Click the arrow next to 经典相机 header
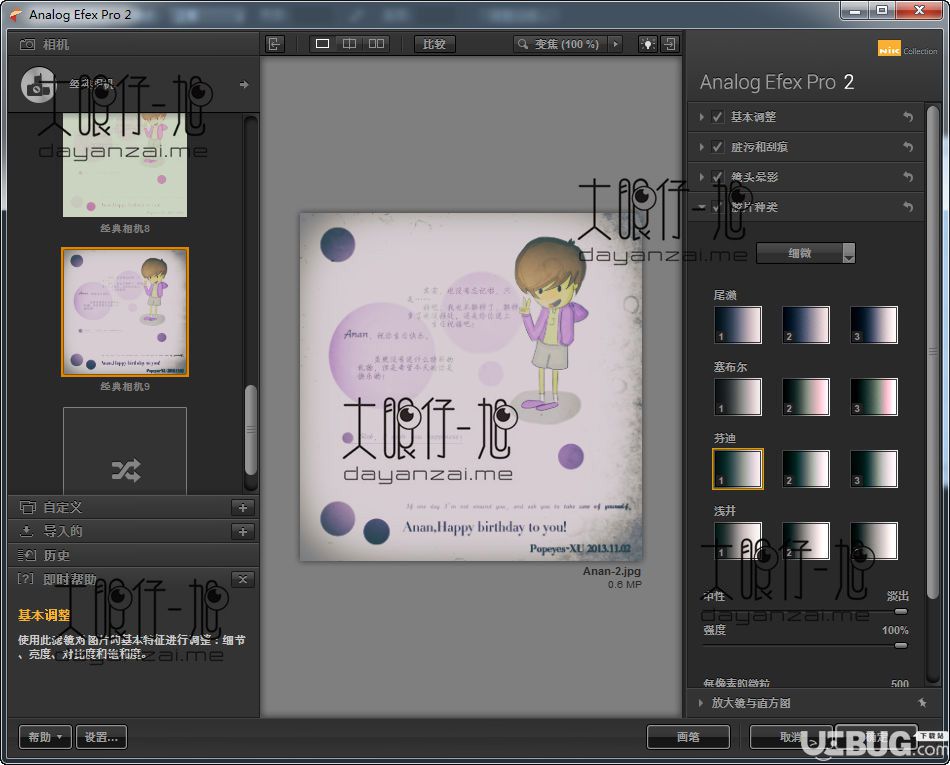Viewport: 950px width, 765px height. coord(244,84)
